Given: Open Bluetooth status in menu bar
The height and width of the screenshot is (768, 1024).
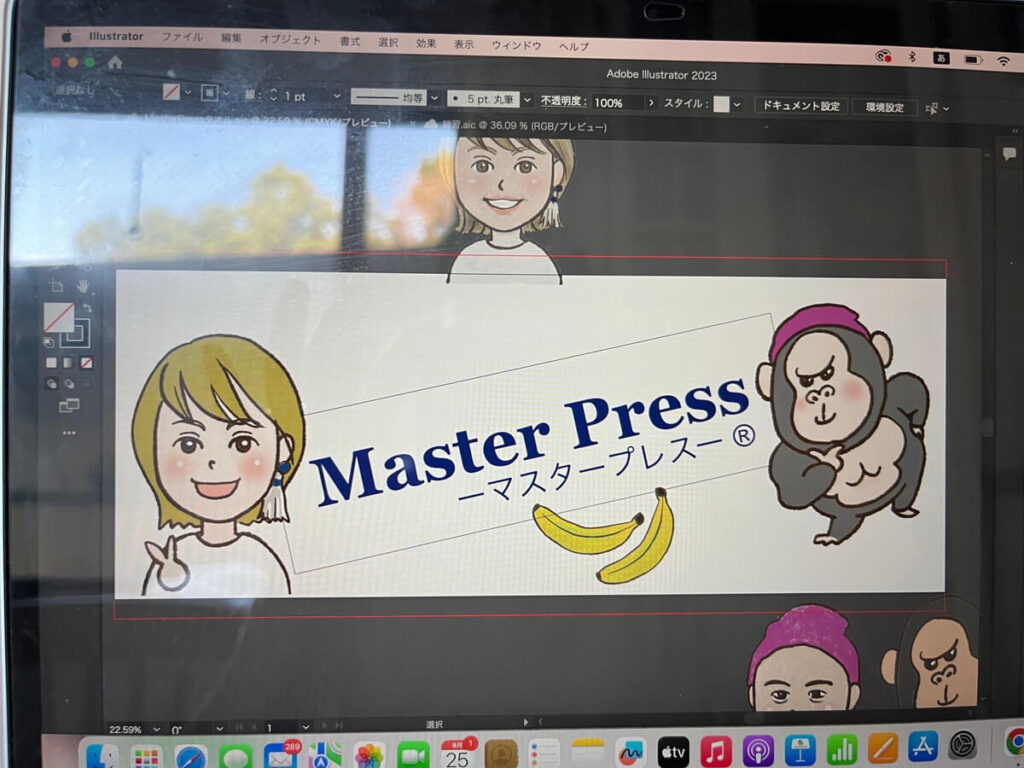Looking at the screenshot, I should coord(912,57).
